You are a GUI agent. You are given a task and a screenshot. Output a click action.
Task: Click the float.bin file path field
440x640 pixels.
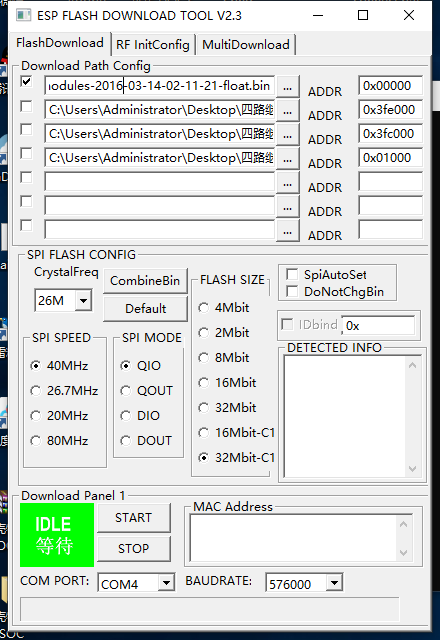point(160,86)
